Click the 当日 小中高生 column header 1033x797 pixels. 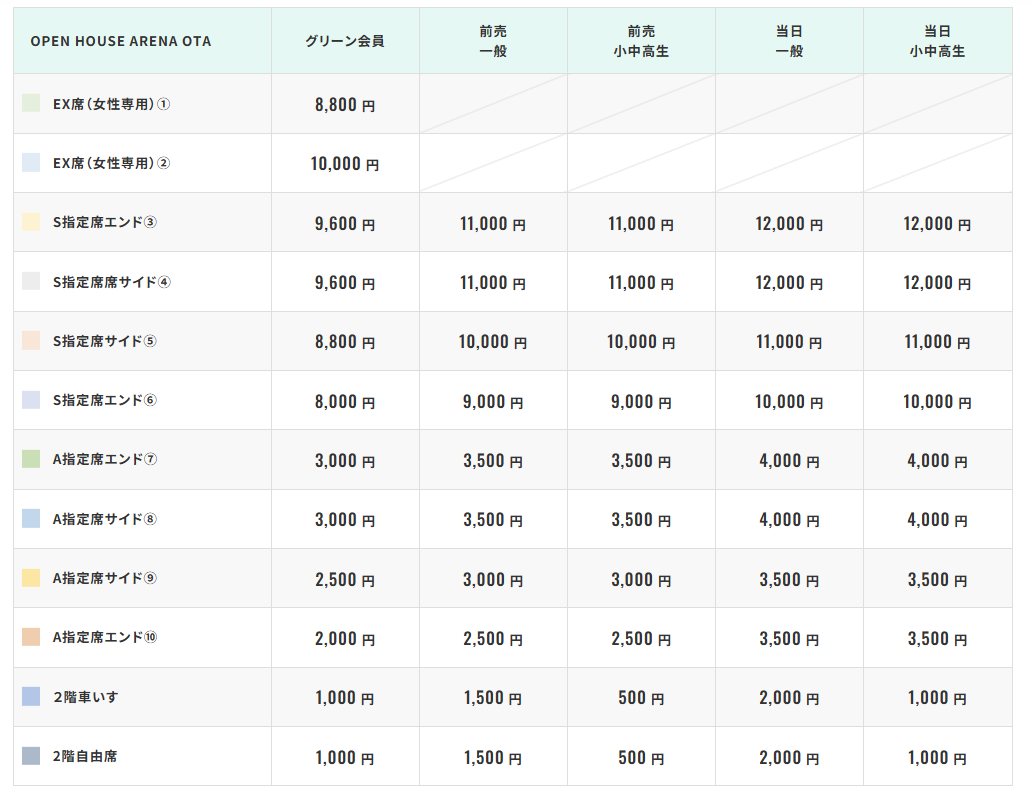[937, 41]
